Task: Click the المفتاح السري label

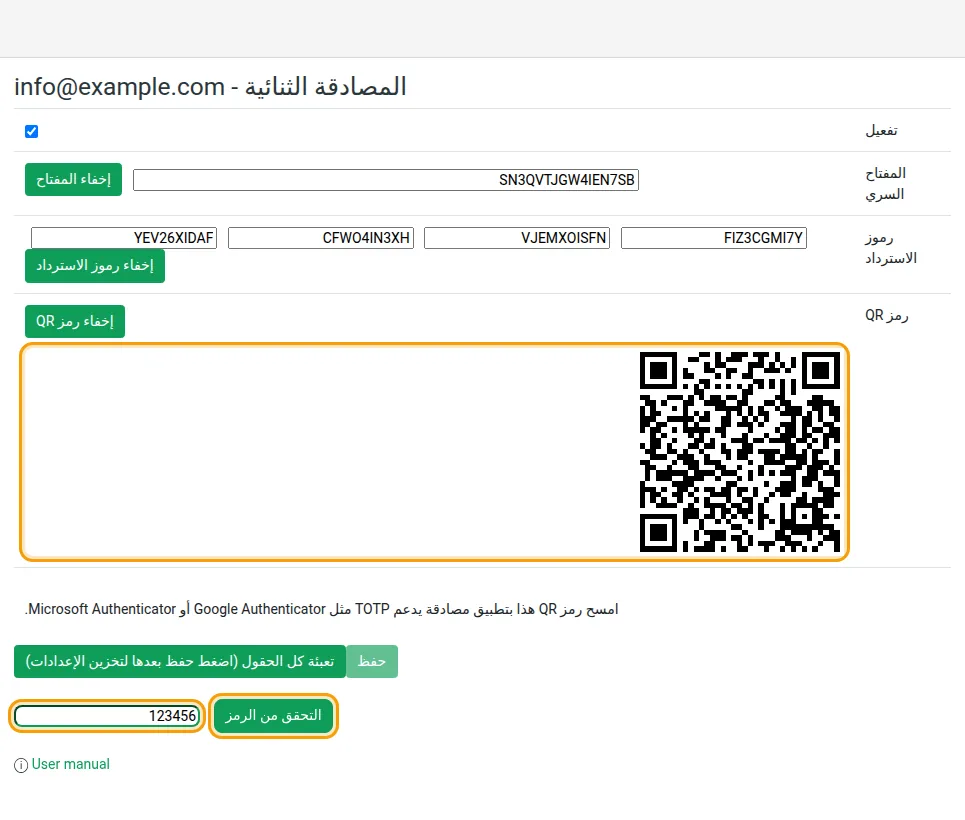Action: (x=886, y=183)
